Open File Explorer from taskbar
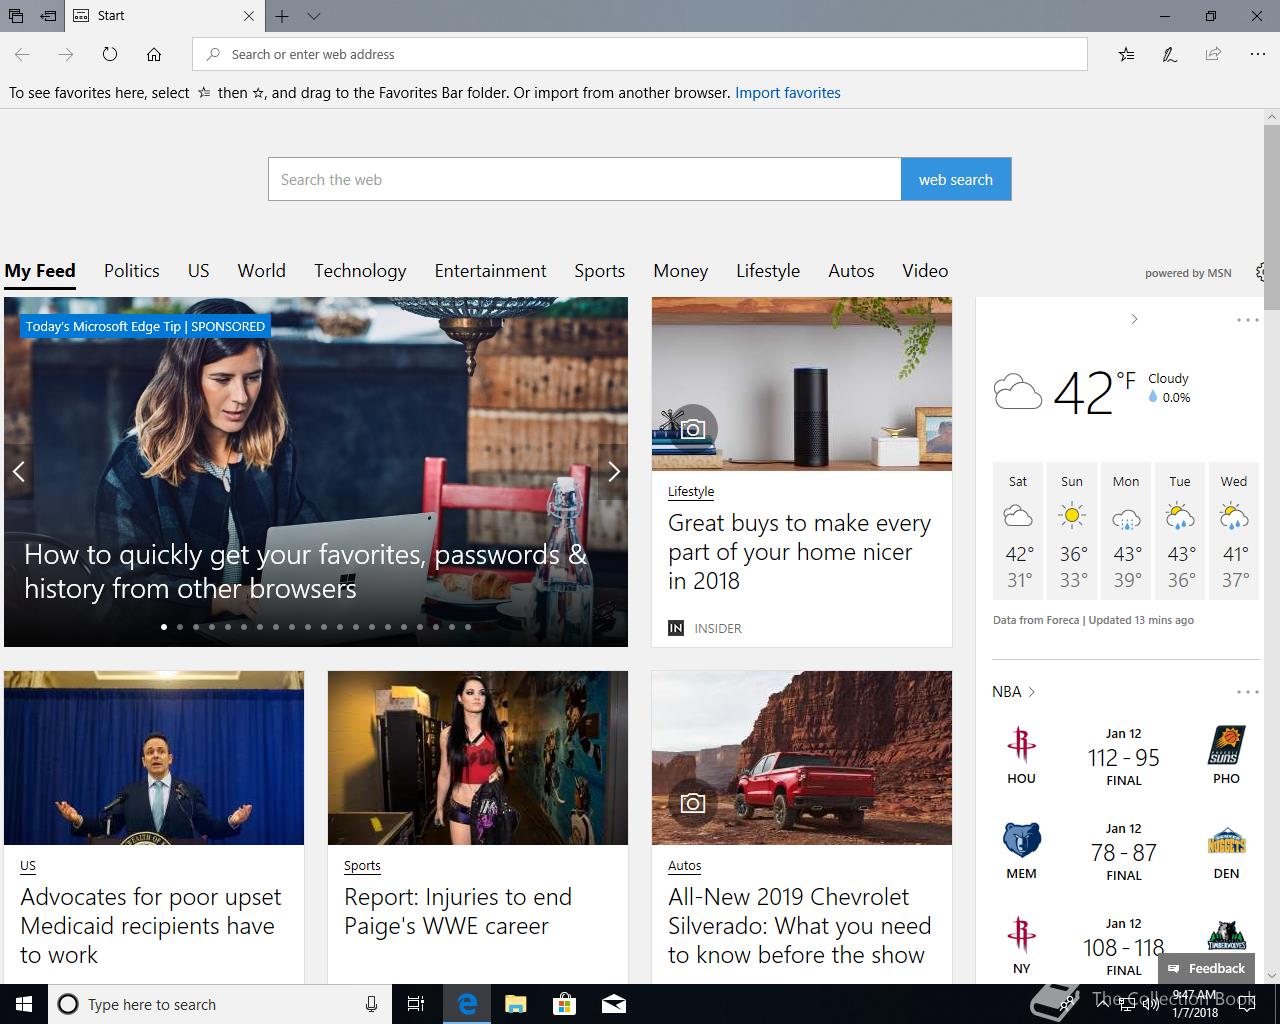1280x1024 pixels. click(516, 1004)
